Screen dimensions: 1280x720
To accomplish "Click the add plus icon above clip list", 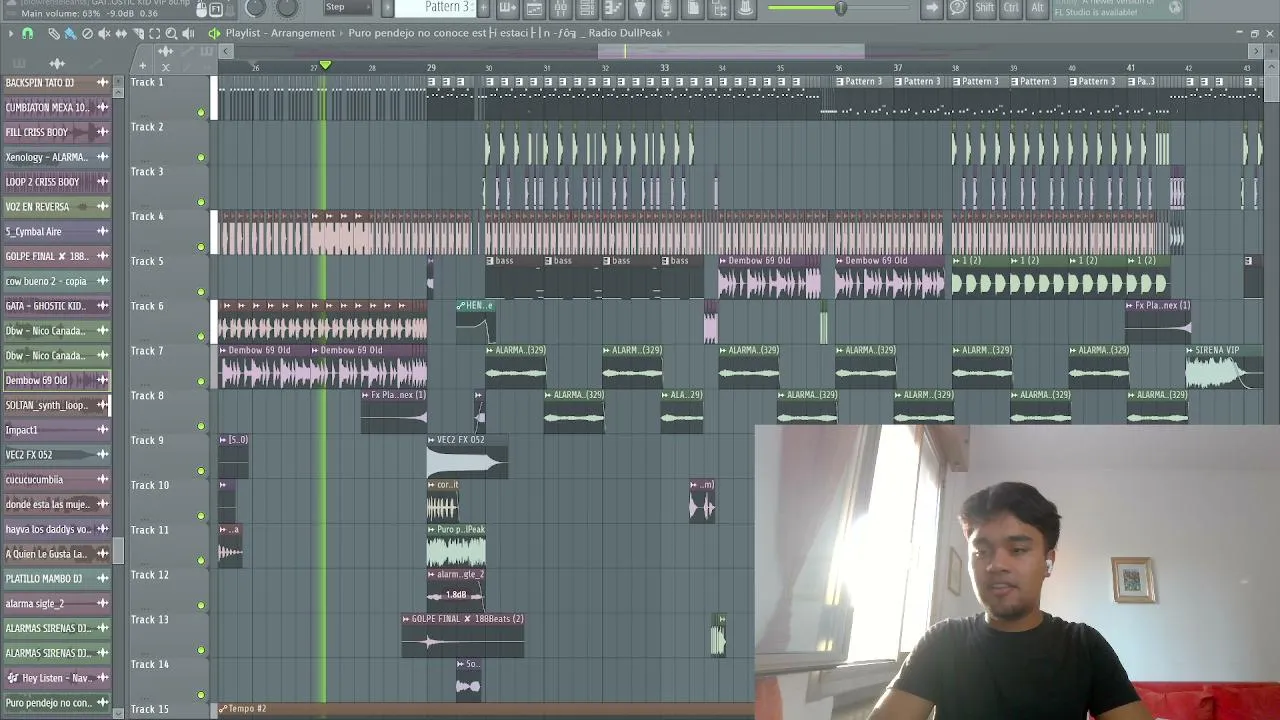I will pyautogui.click(x=142, y=66).
